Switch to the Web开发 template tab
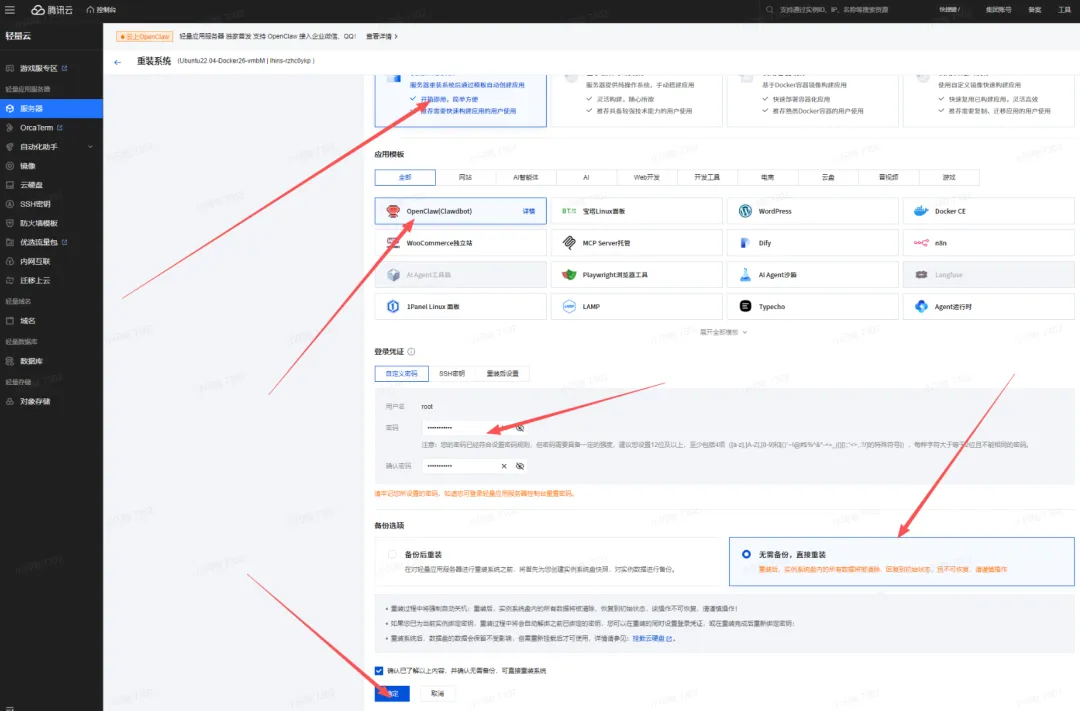Image resolution: width=1080 pixels, height=711 pixels. tap(647, 177)
